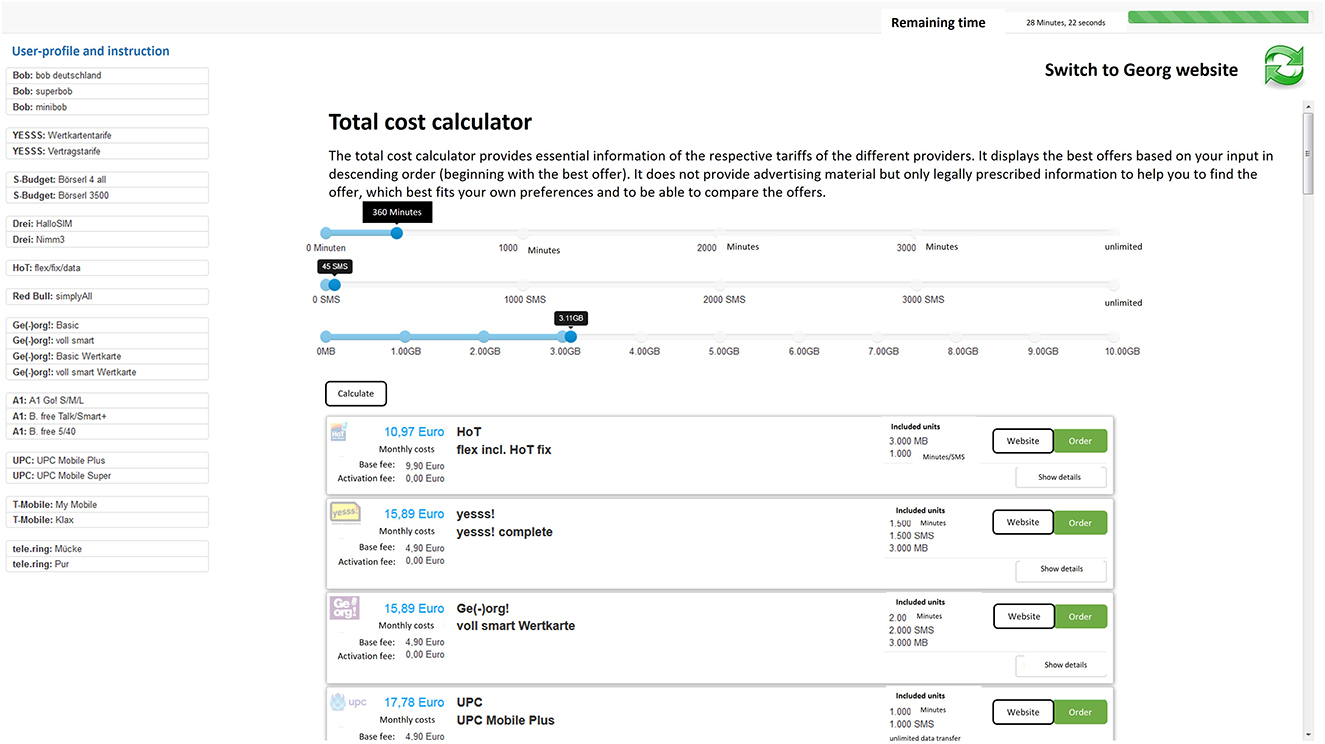1325x744 pixels.
Task: Click the HoT provider logo
Action: [339, 430]
